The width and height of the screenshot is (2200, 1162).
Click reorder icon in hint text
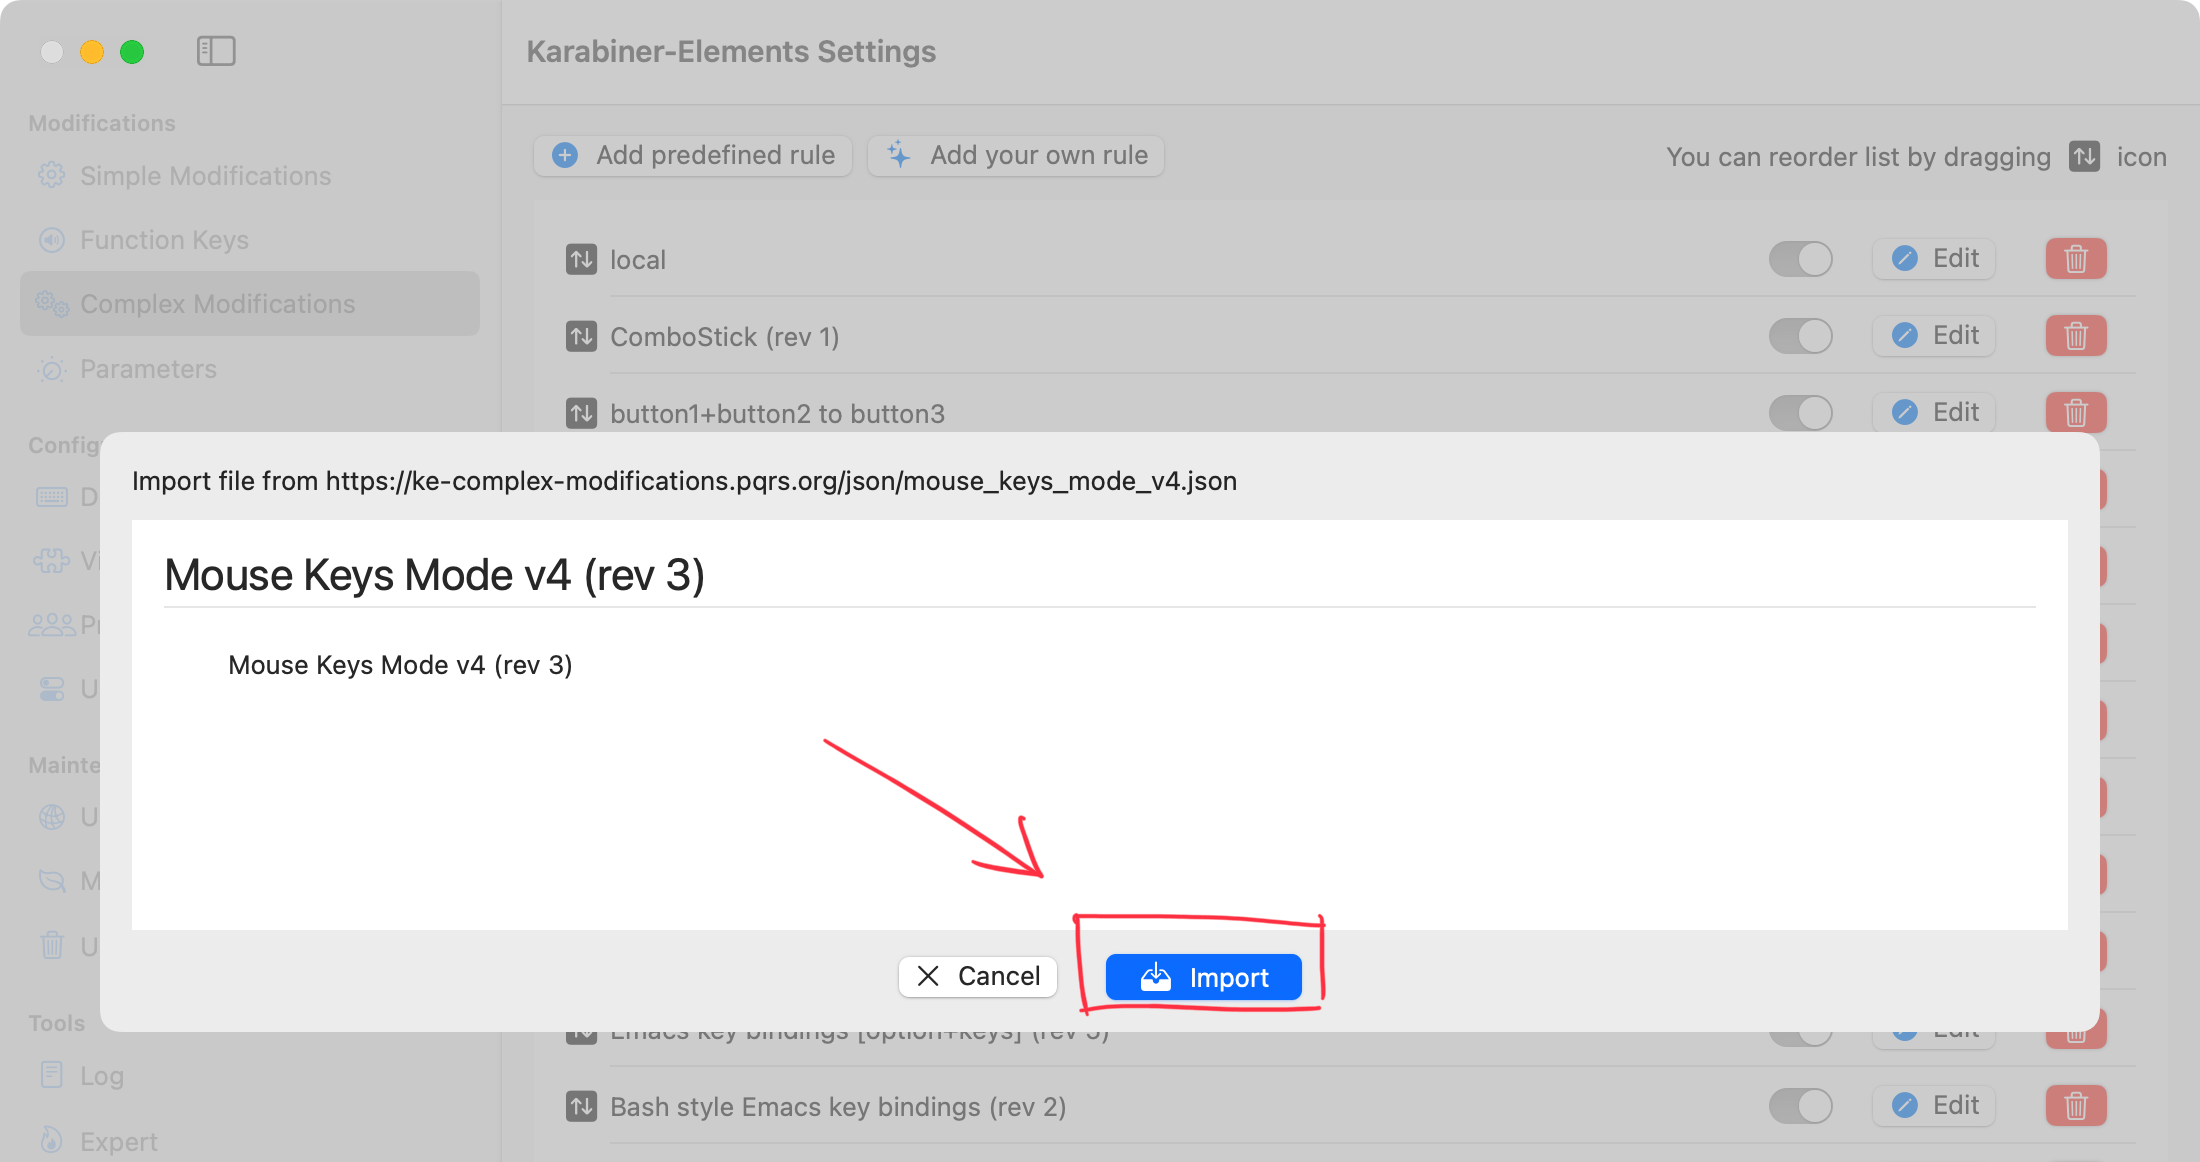pos(2084,156)
